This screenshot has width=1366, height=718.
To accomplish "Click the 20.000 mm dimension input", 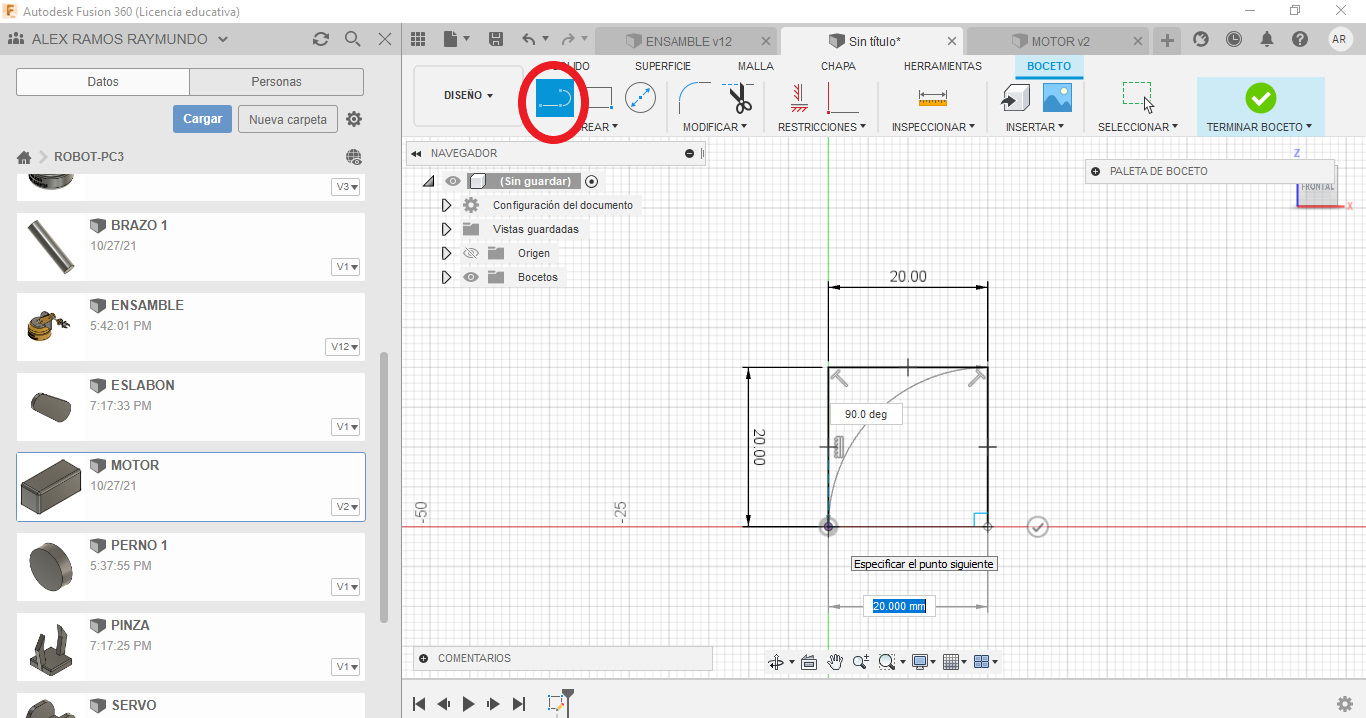I will point(899,606).
